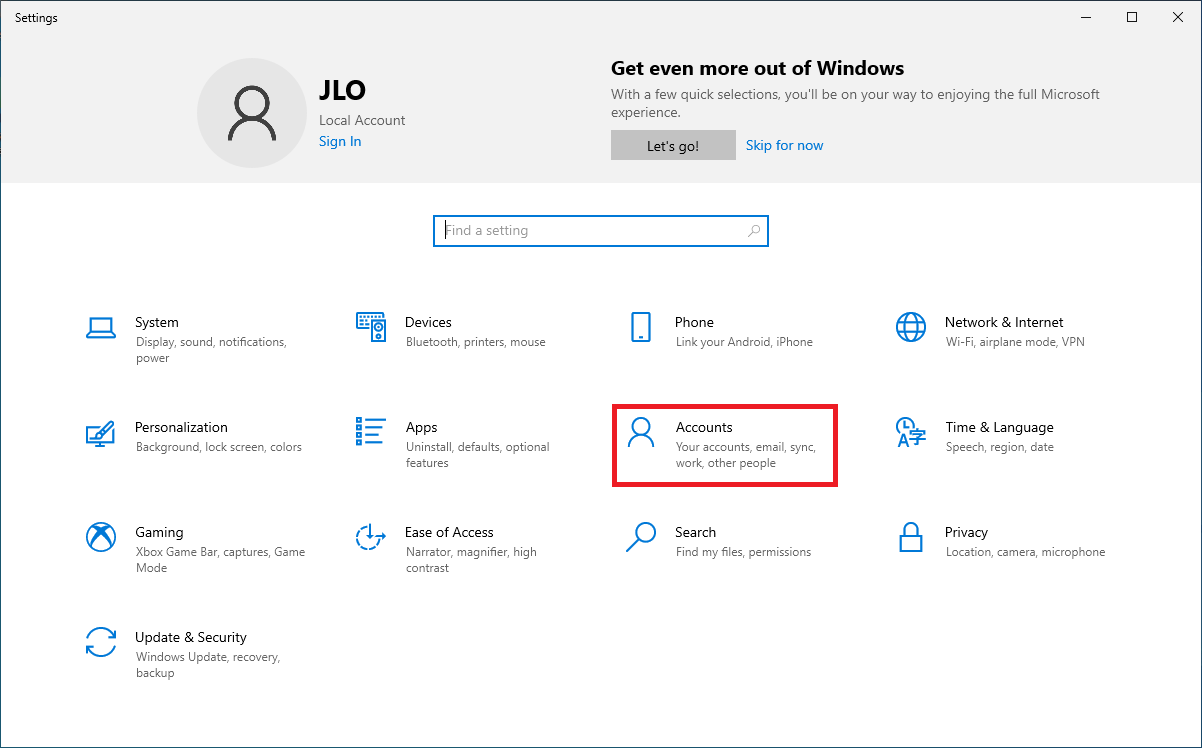Select the Apps category label
The width and height of the screenshot is (1202, 748).
tap(421, 427)
